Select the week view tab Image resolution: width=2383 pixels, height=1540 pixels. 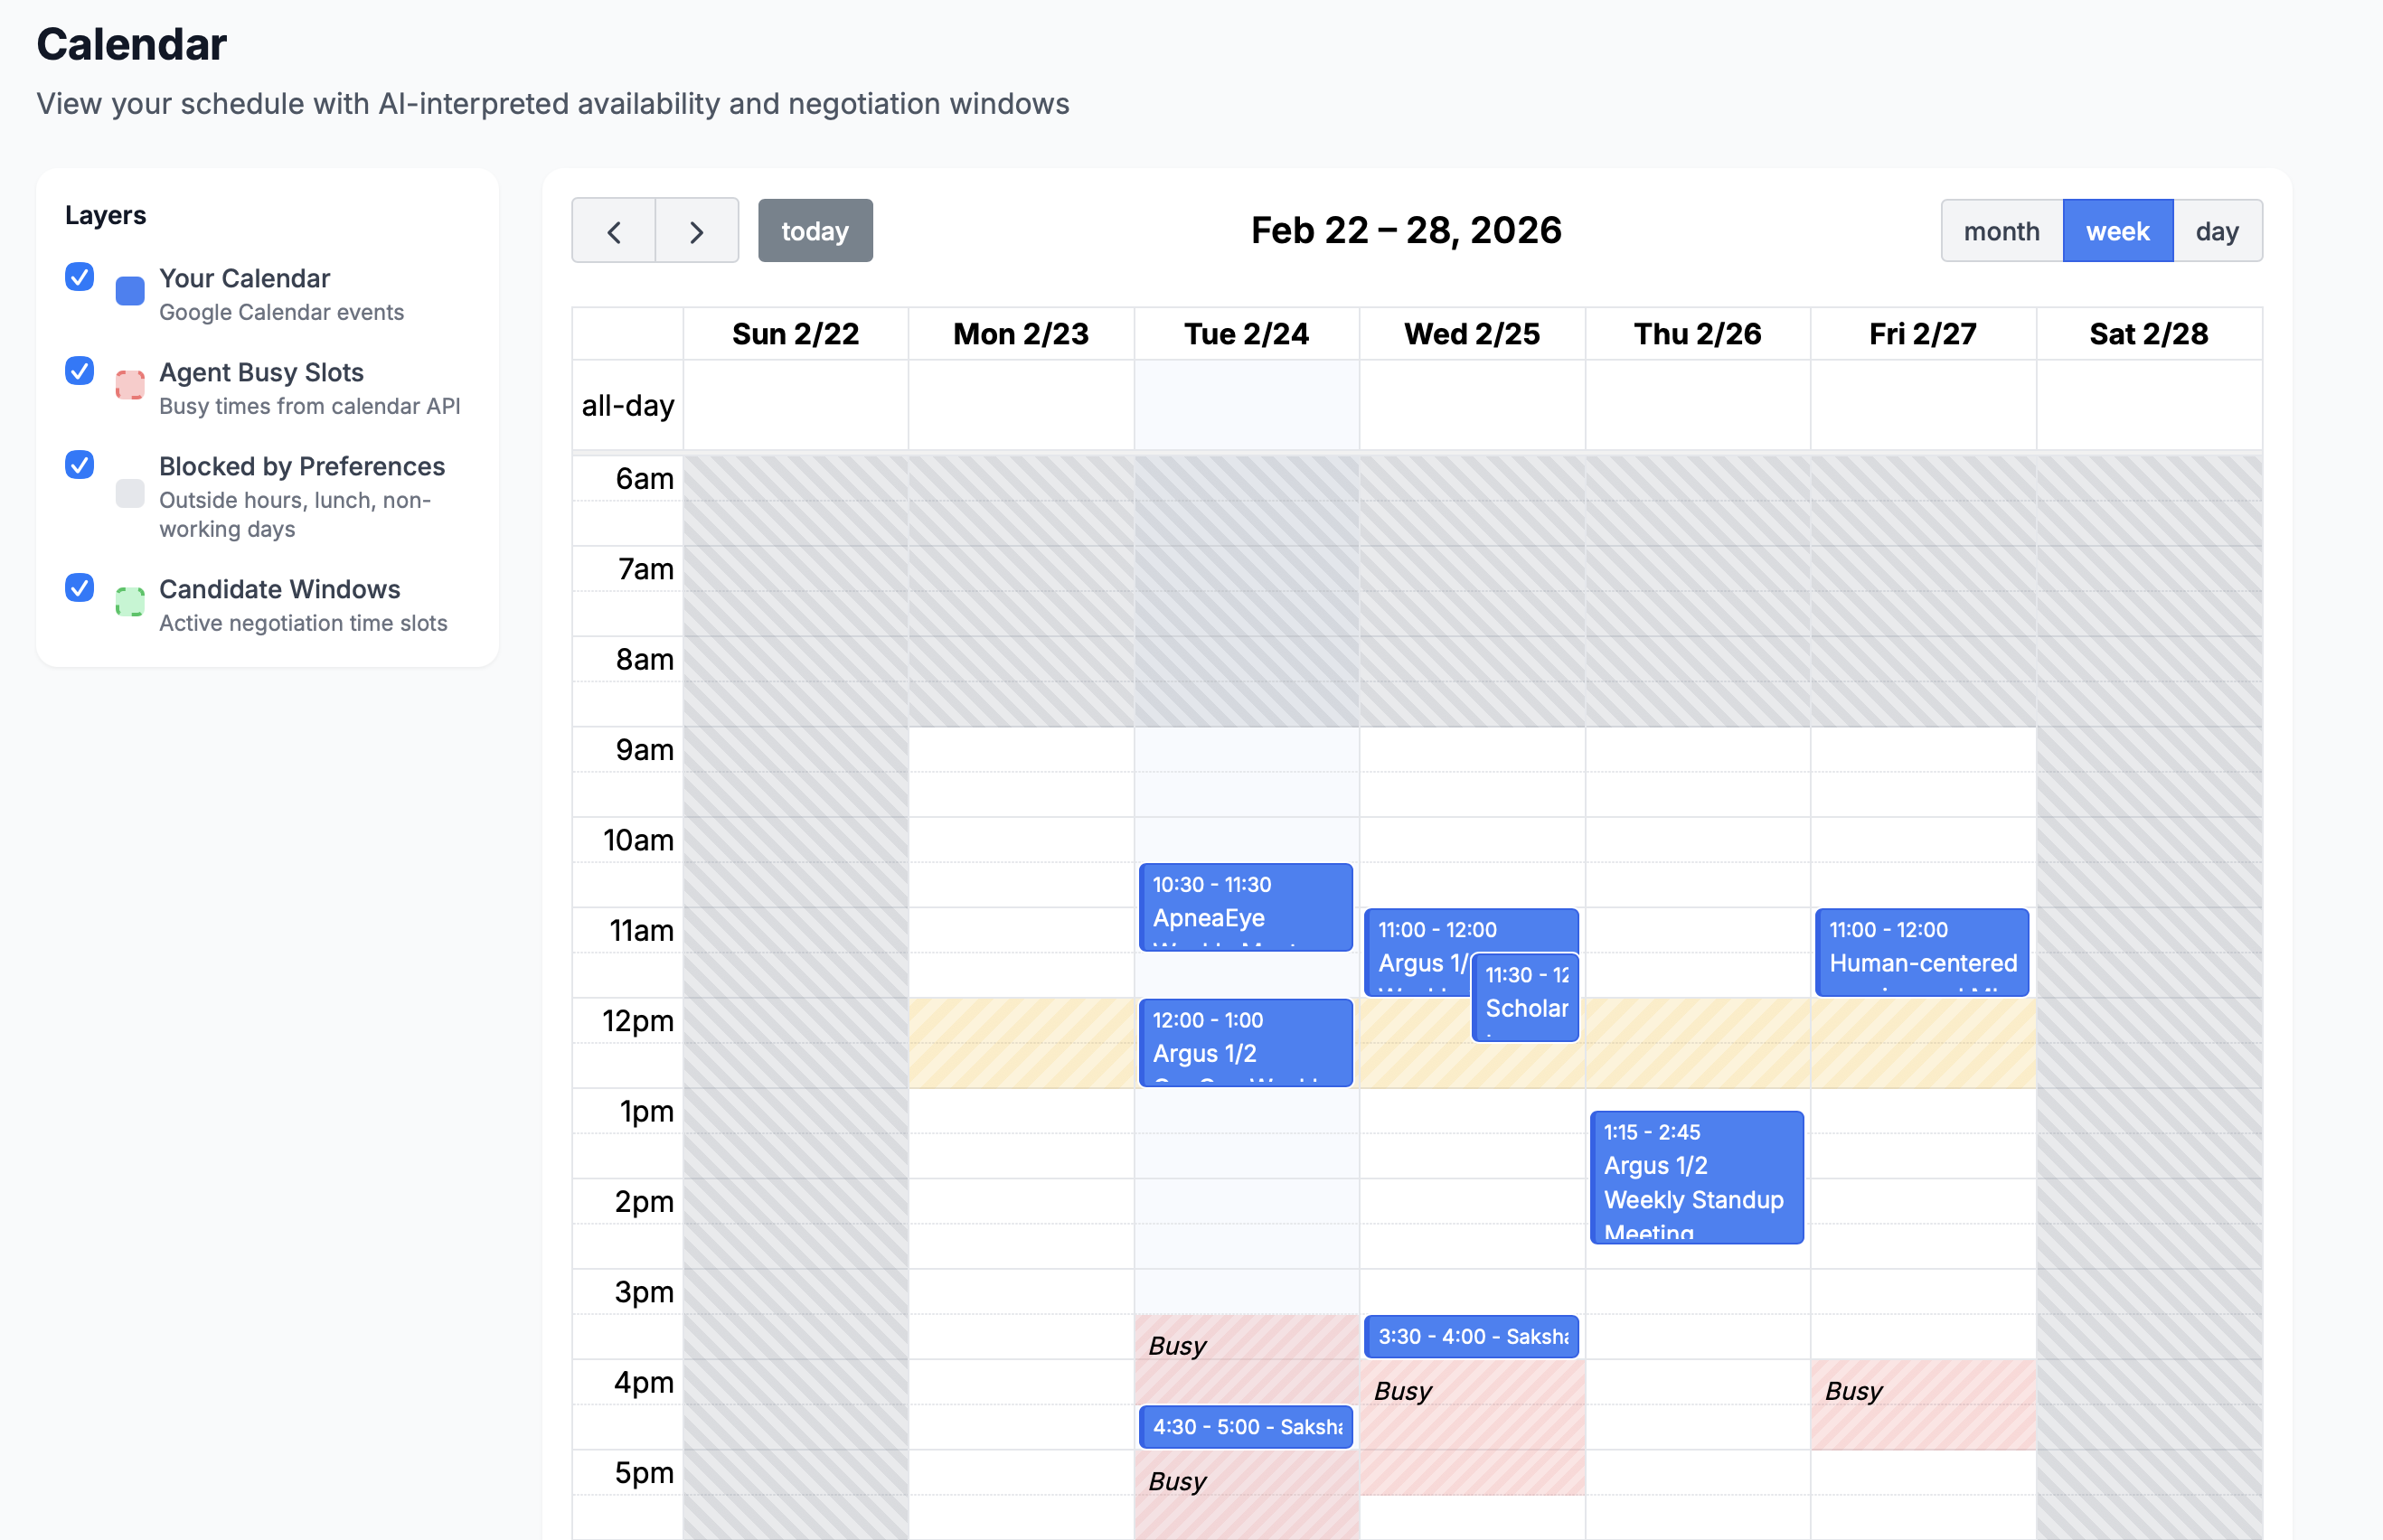pyautogui.click(x=2117, y=231)
